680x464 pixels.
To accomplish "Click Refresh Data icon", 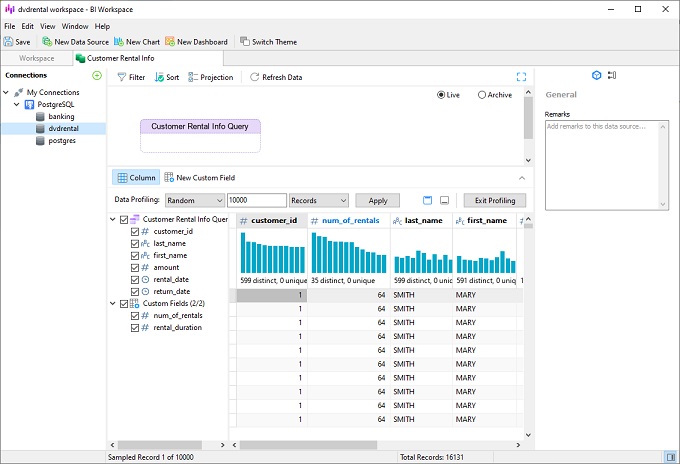I will [x=254, y=77].
